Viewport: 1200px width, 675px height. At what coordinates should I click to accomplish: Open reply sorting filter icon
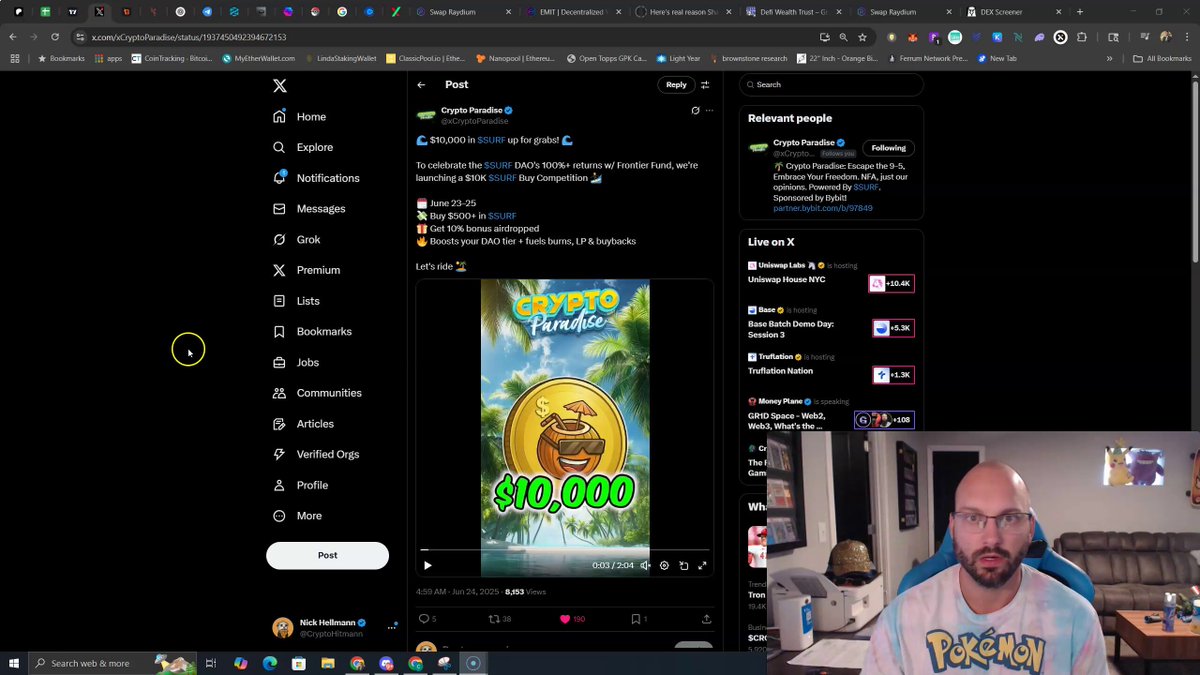(705, 85)
